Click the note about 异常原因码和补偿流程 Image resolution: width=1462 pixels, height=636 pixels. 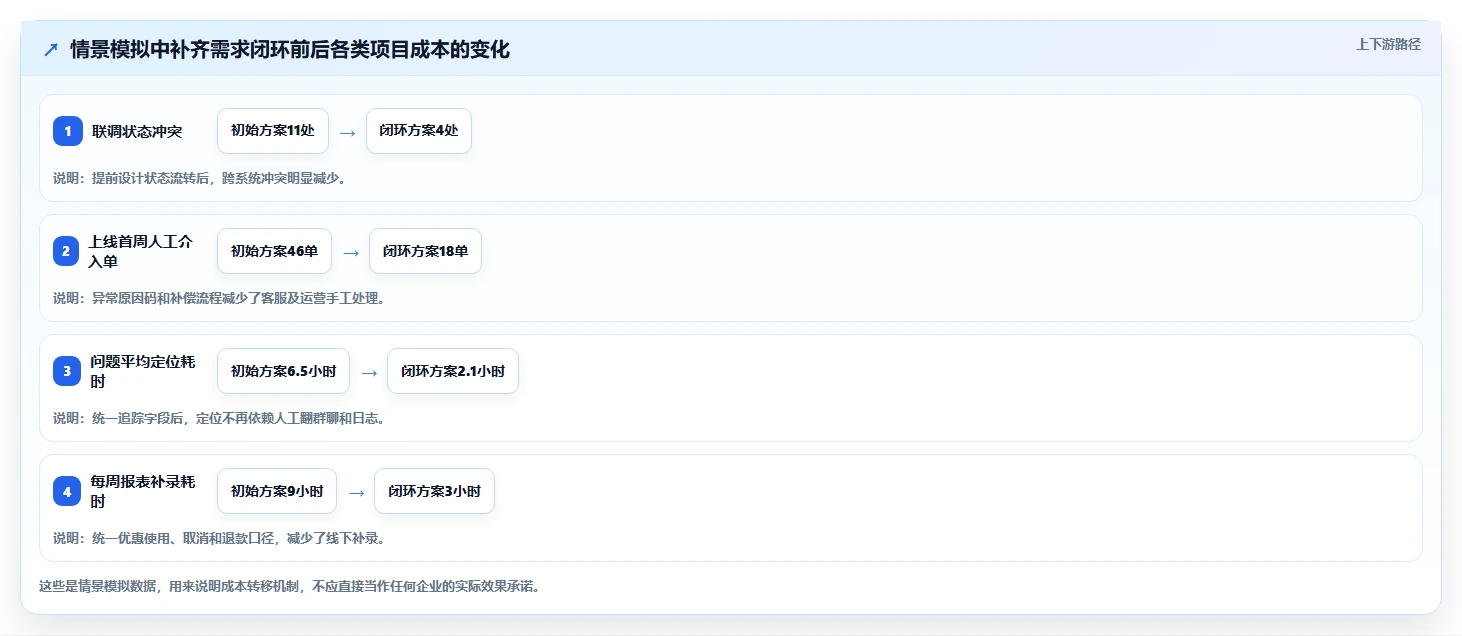point(219,298)
